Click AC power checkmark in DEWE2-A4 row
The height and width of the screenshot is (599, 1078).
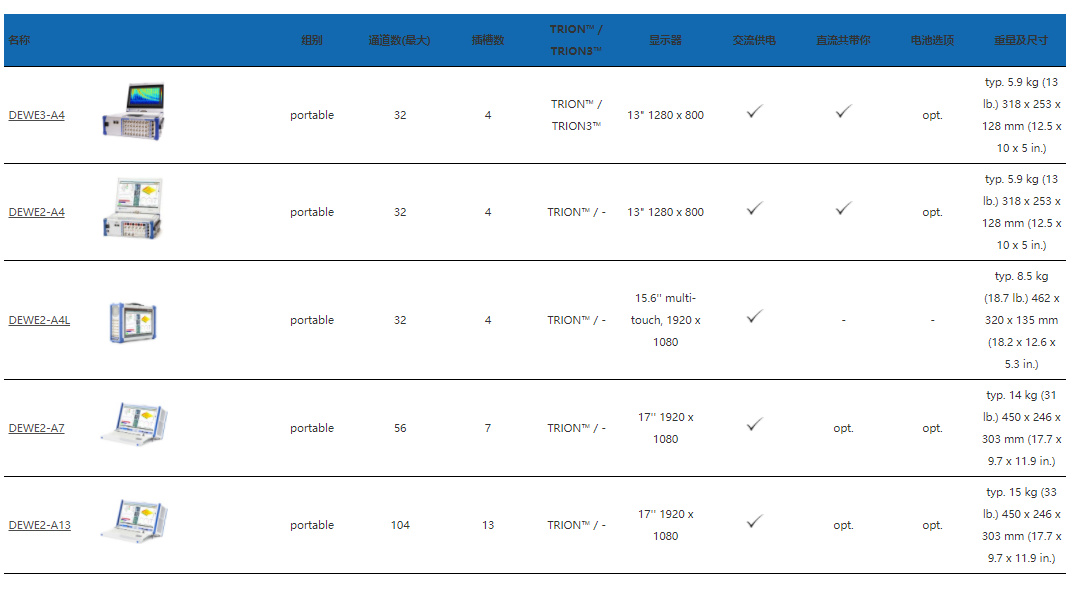point(755,208)
